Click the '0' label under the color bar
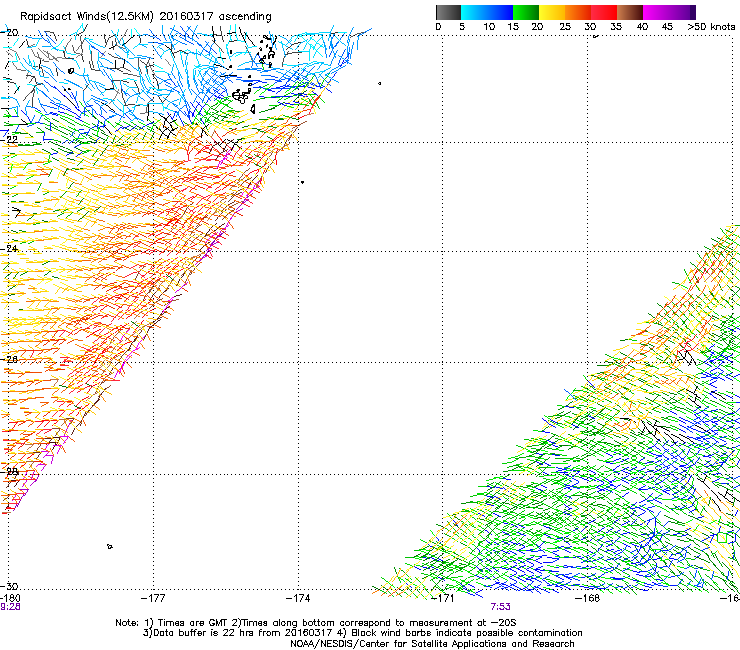 438,27
